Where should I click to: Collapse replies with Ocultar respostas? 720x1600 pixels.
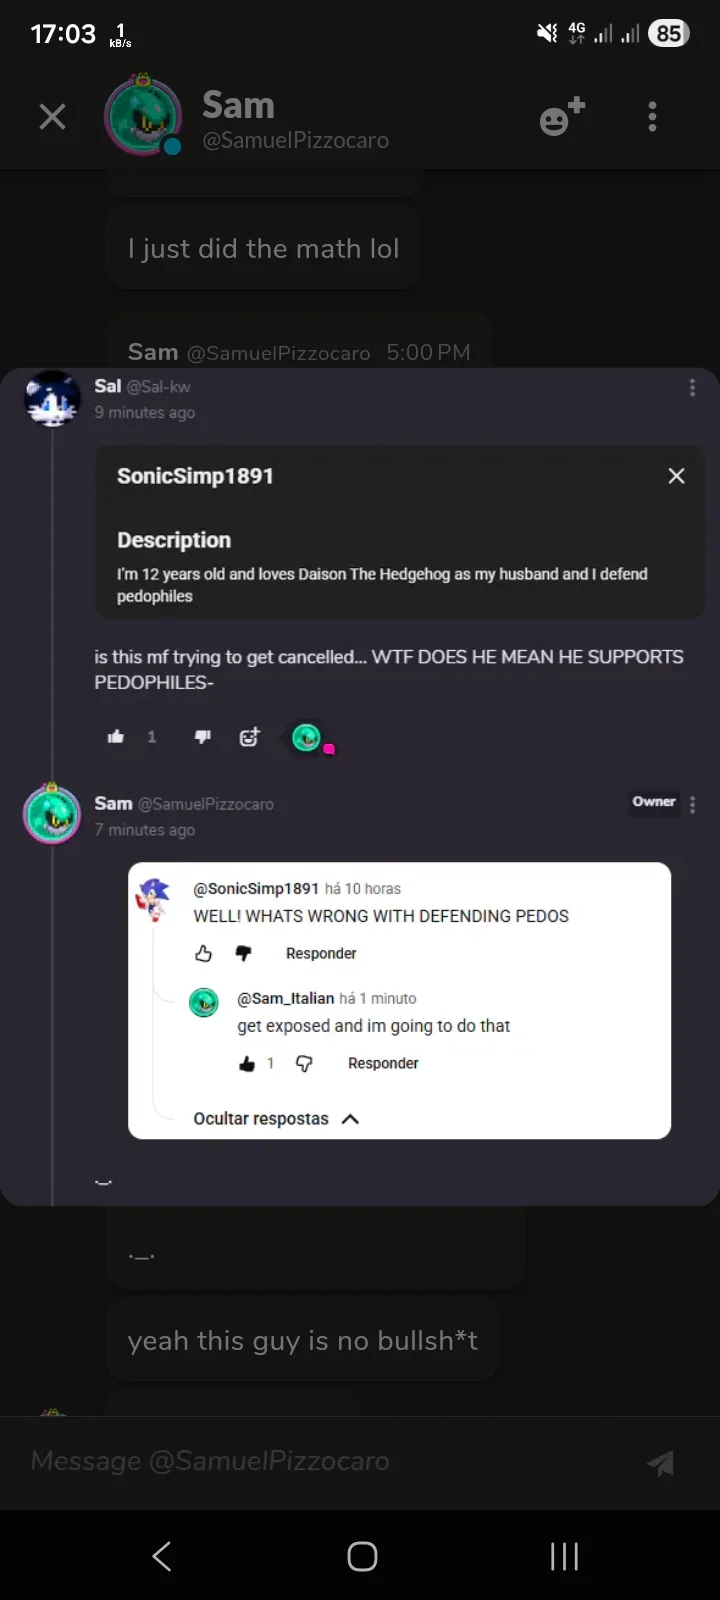point(275,1119)
